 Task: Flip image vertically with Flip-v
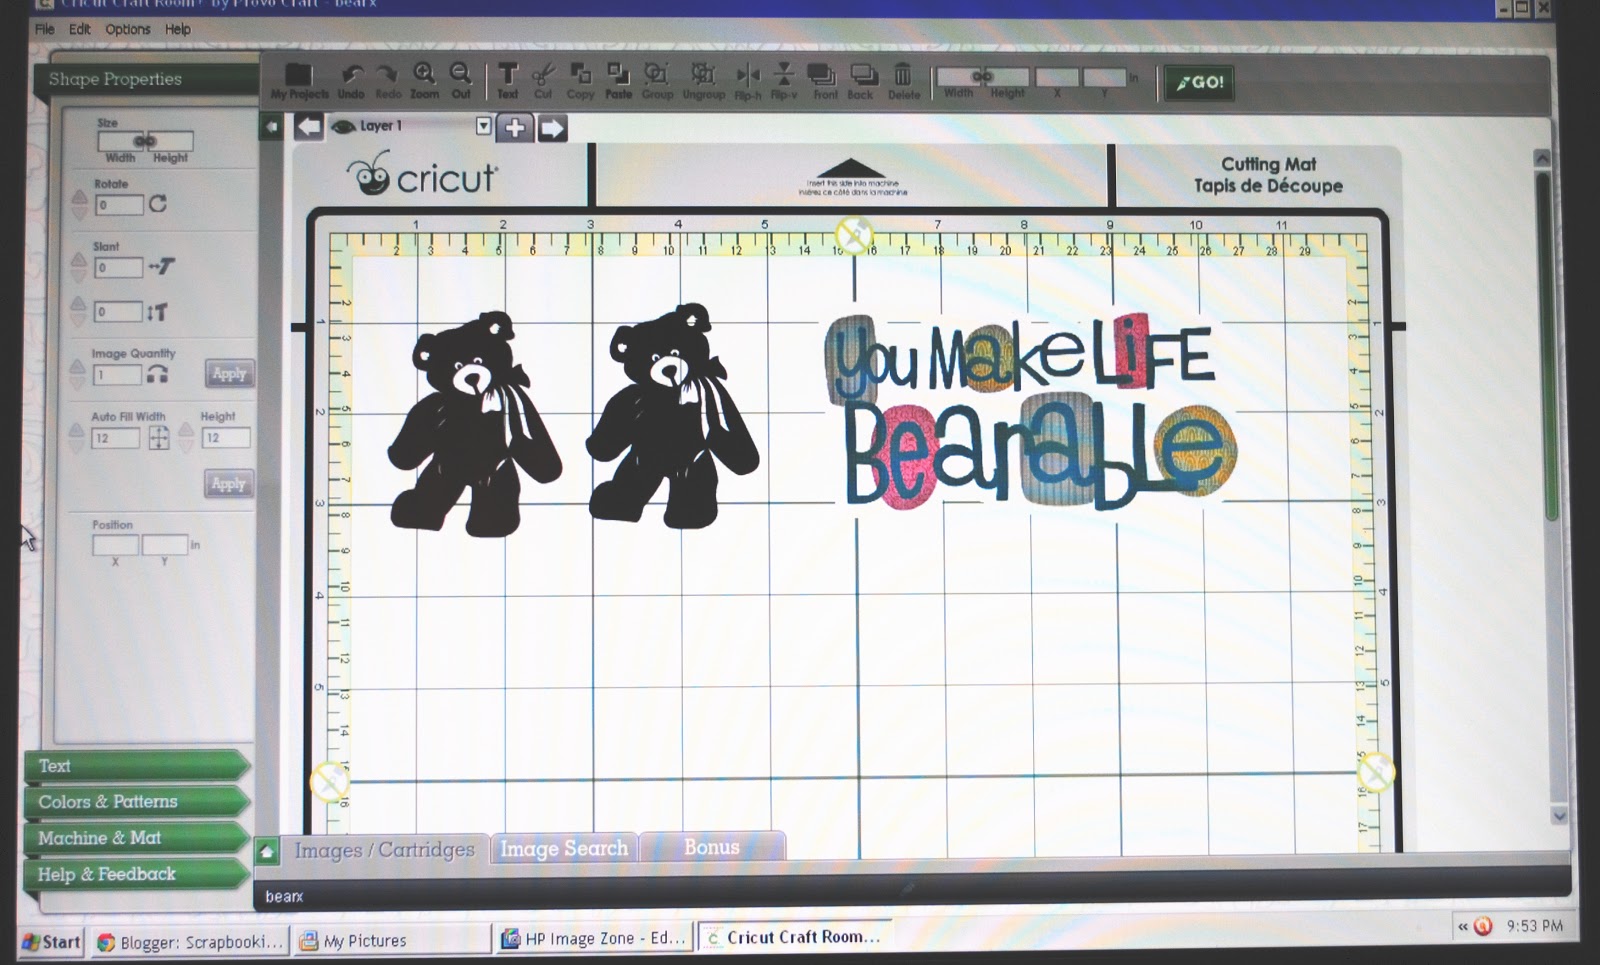tap(784, 81)
